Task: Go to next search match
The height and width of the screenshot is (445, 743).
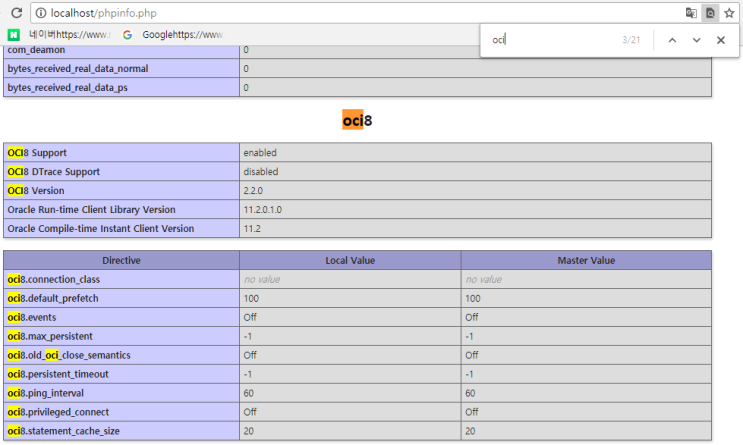Action: click(696, 40)
